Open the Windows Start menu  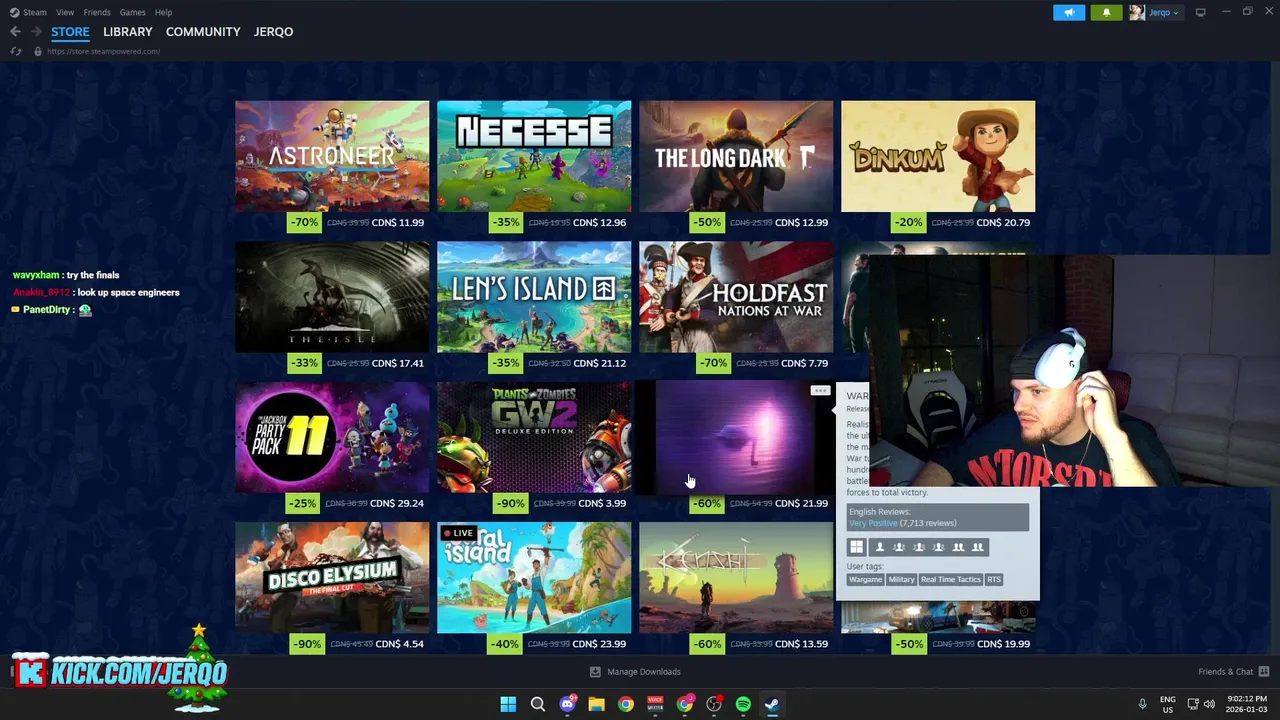(508, 704)
